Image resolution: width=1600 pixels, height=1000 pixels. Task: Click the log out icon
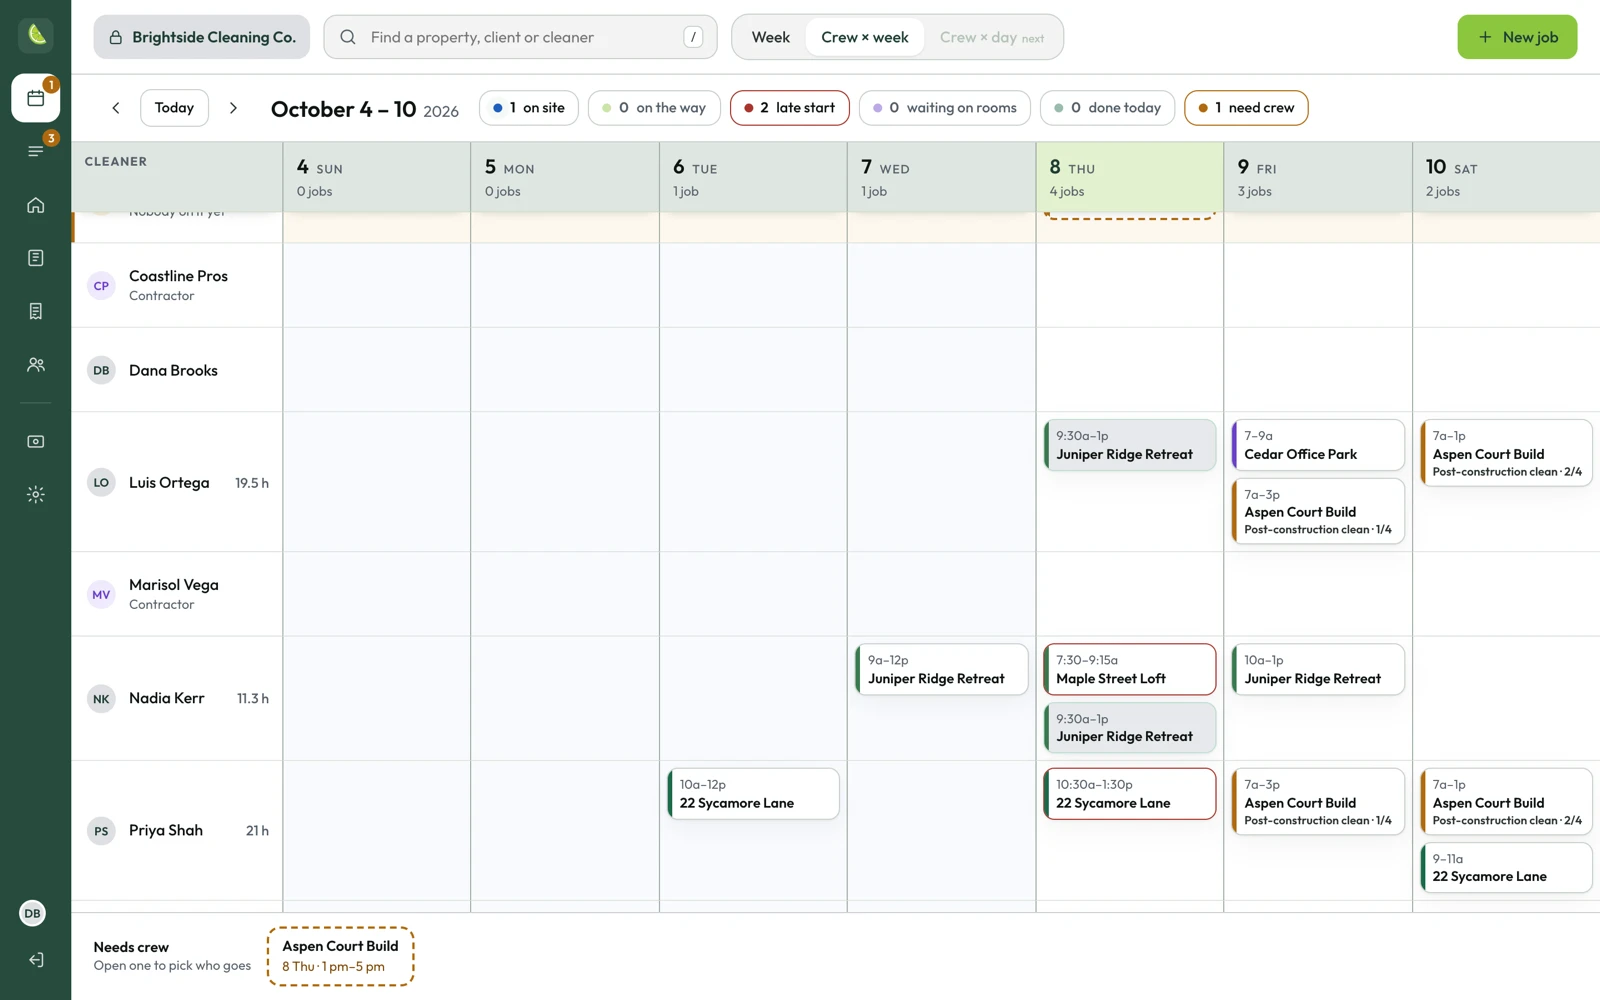(x=35, y=960)
